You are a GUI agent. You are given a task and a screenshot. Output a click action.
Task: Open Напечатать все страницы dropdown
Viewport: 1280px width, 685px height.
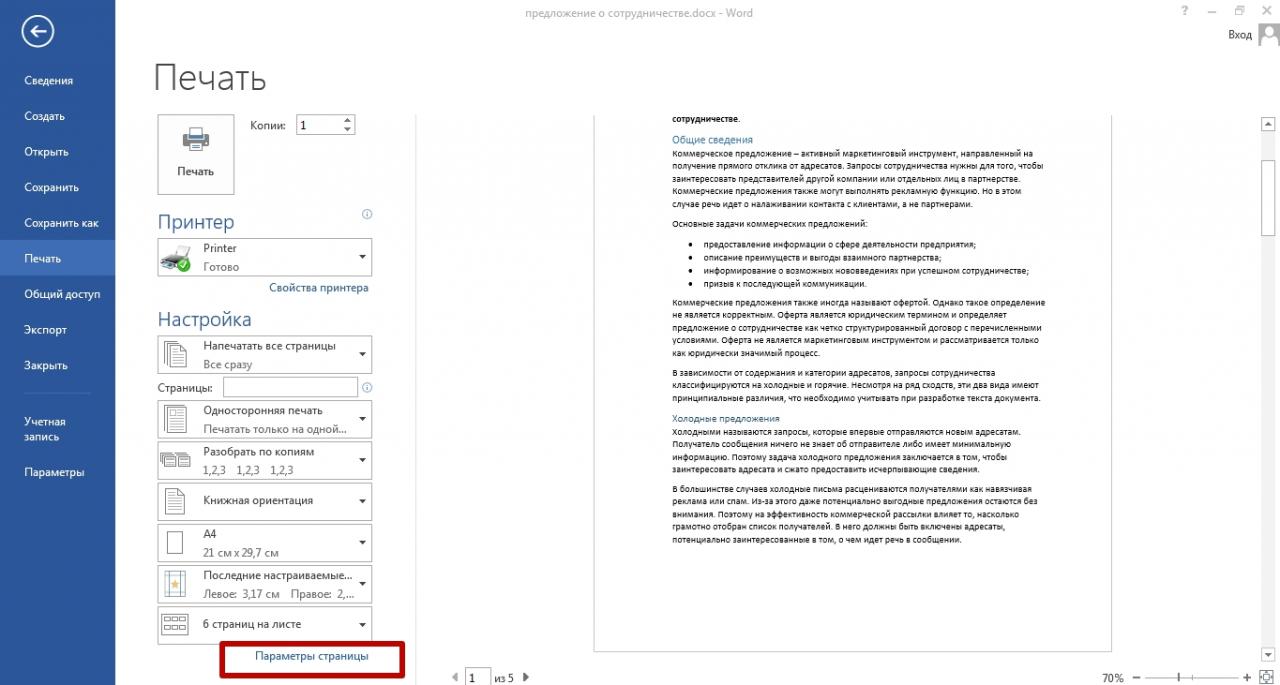tap(264, 355)
